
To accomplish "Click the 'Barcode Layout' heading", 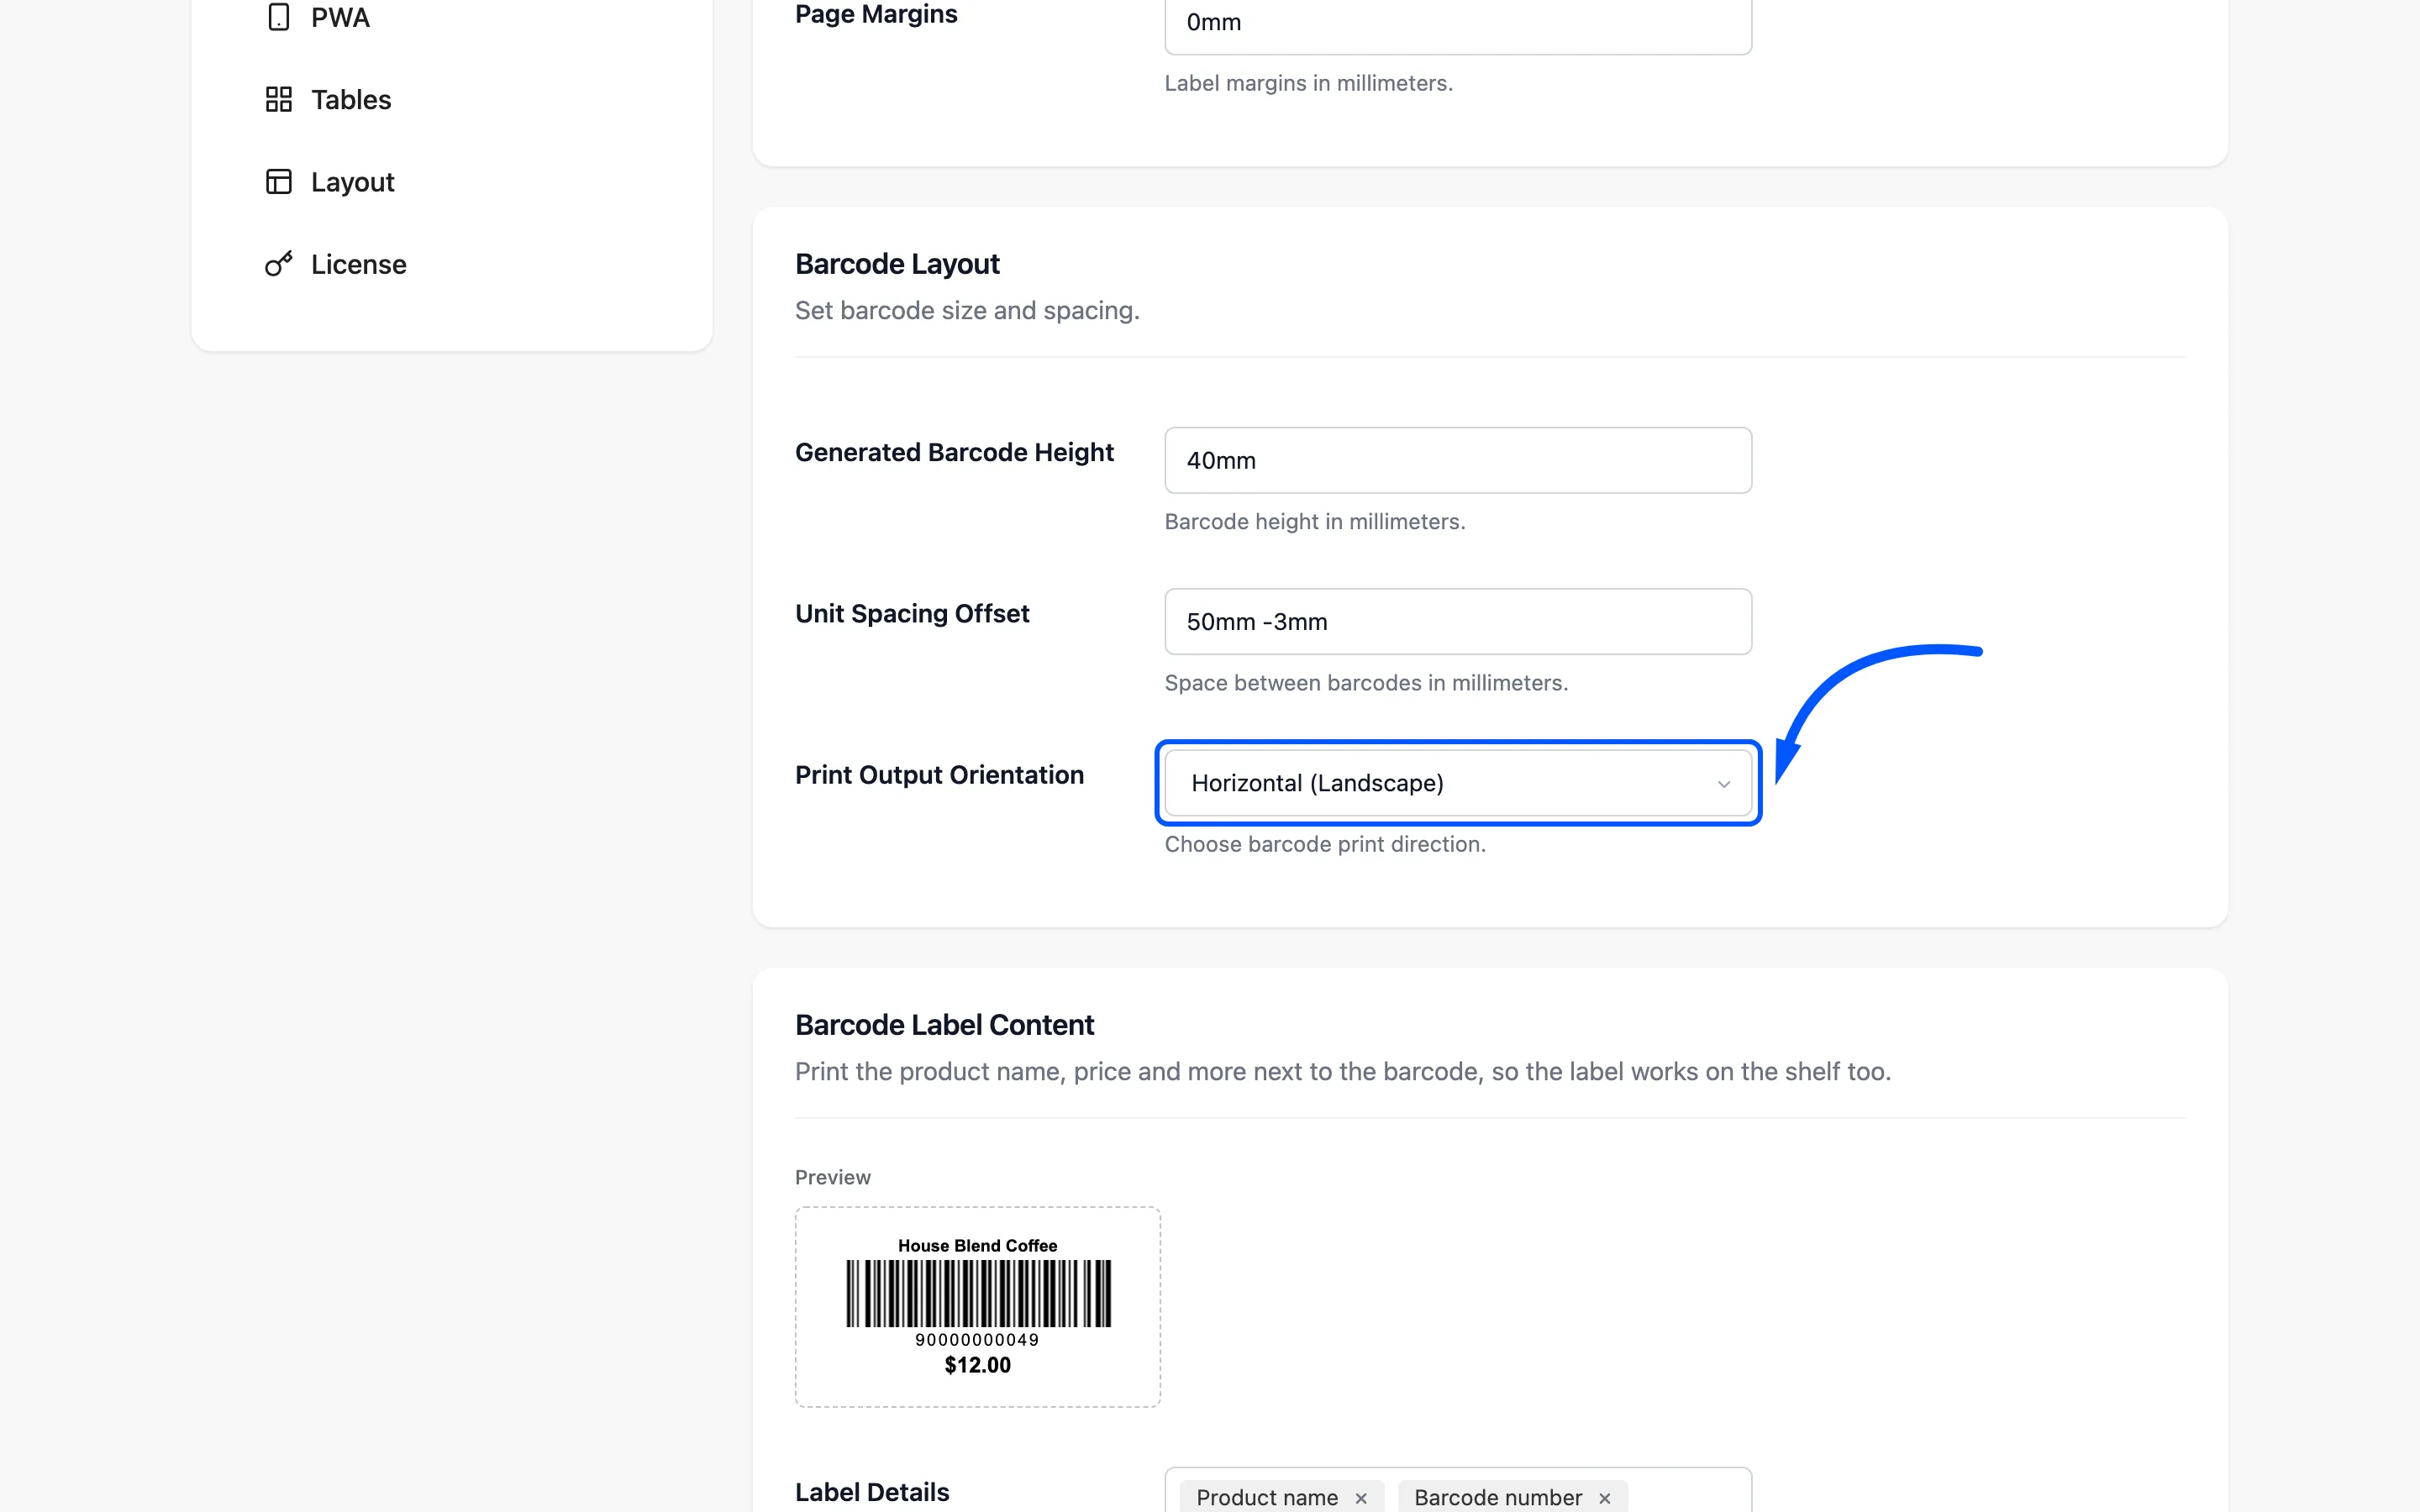I will coord(897,263).
